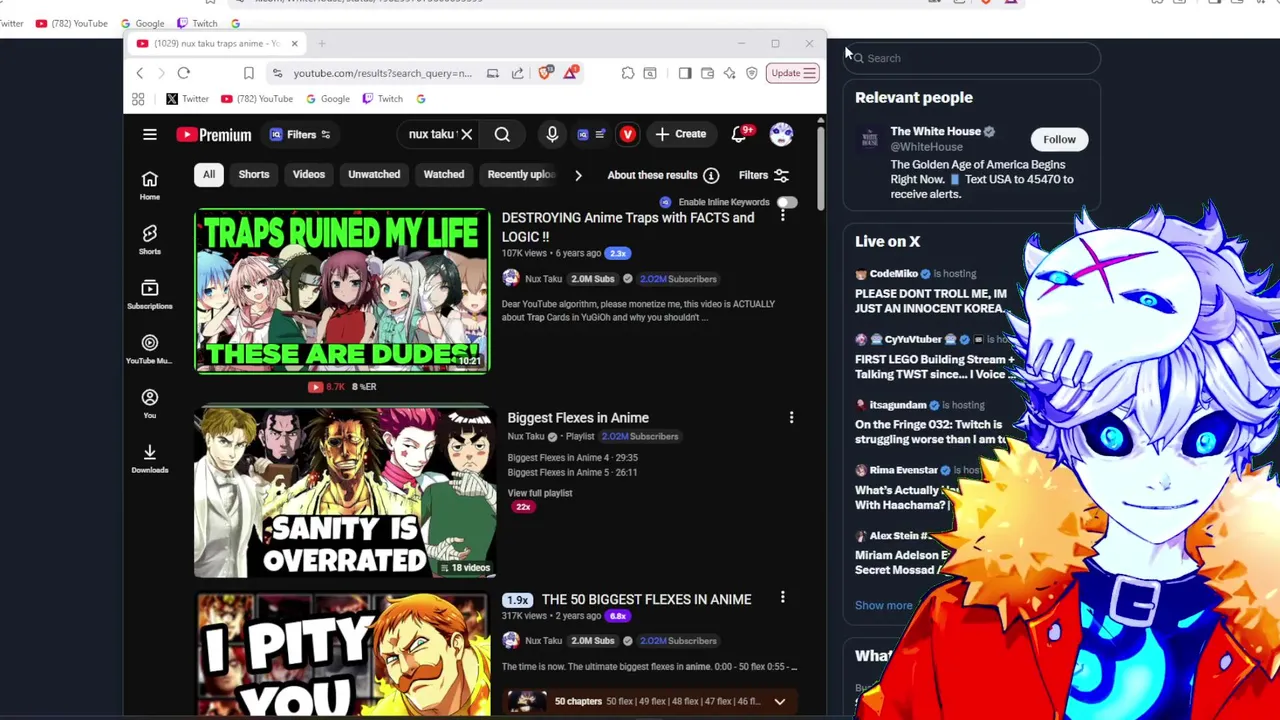Image resolution: width=1280 pixels, height=720 pixels.
Task: Run search with magnifier button
Action: point(502,134)
